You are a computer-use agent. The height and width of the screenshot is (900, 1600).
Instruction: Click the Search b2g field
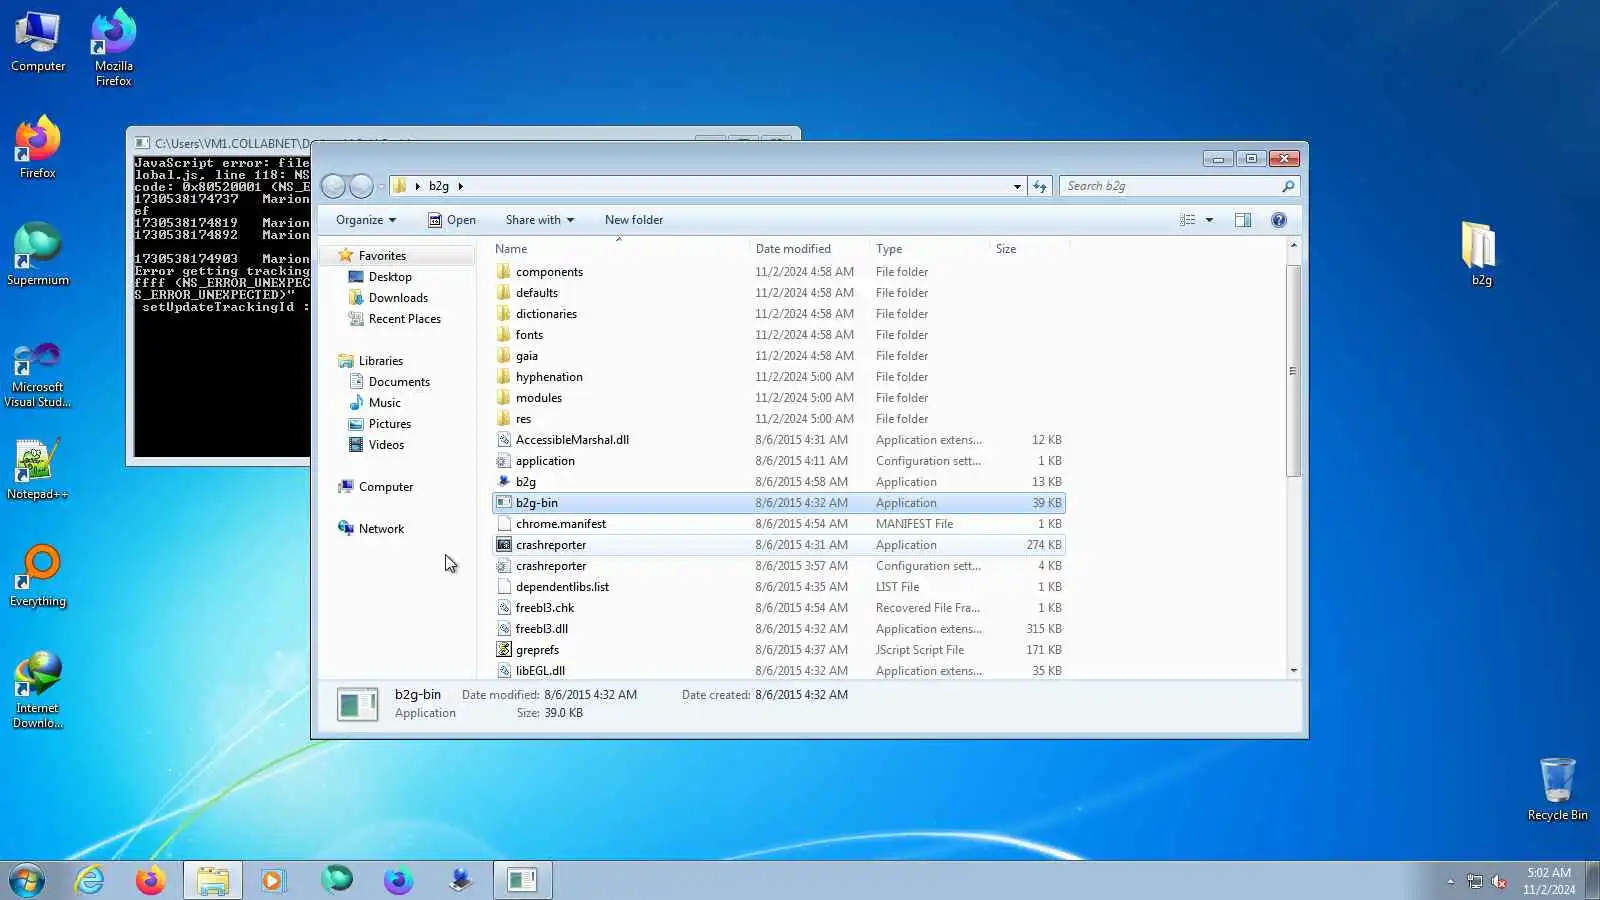[x=1180, y=186]
